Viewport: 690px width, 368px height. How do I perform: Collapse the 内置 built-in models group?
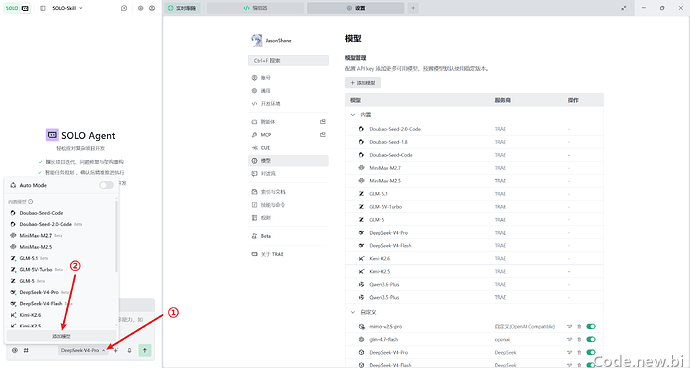point(353,114)
